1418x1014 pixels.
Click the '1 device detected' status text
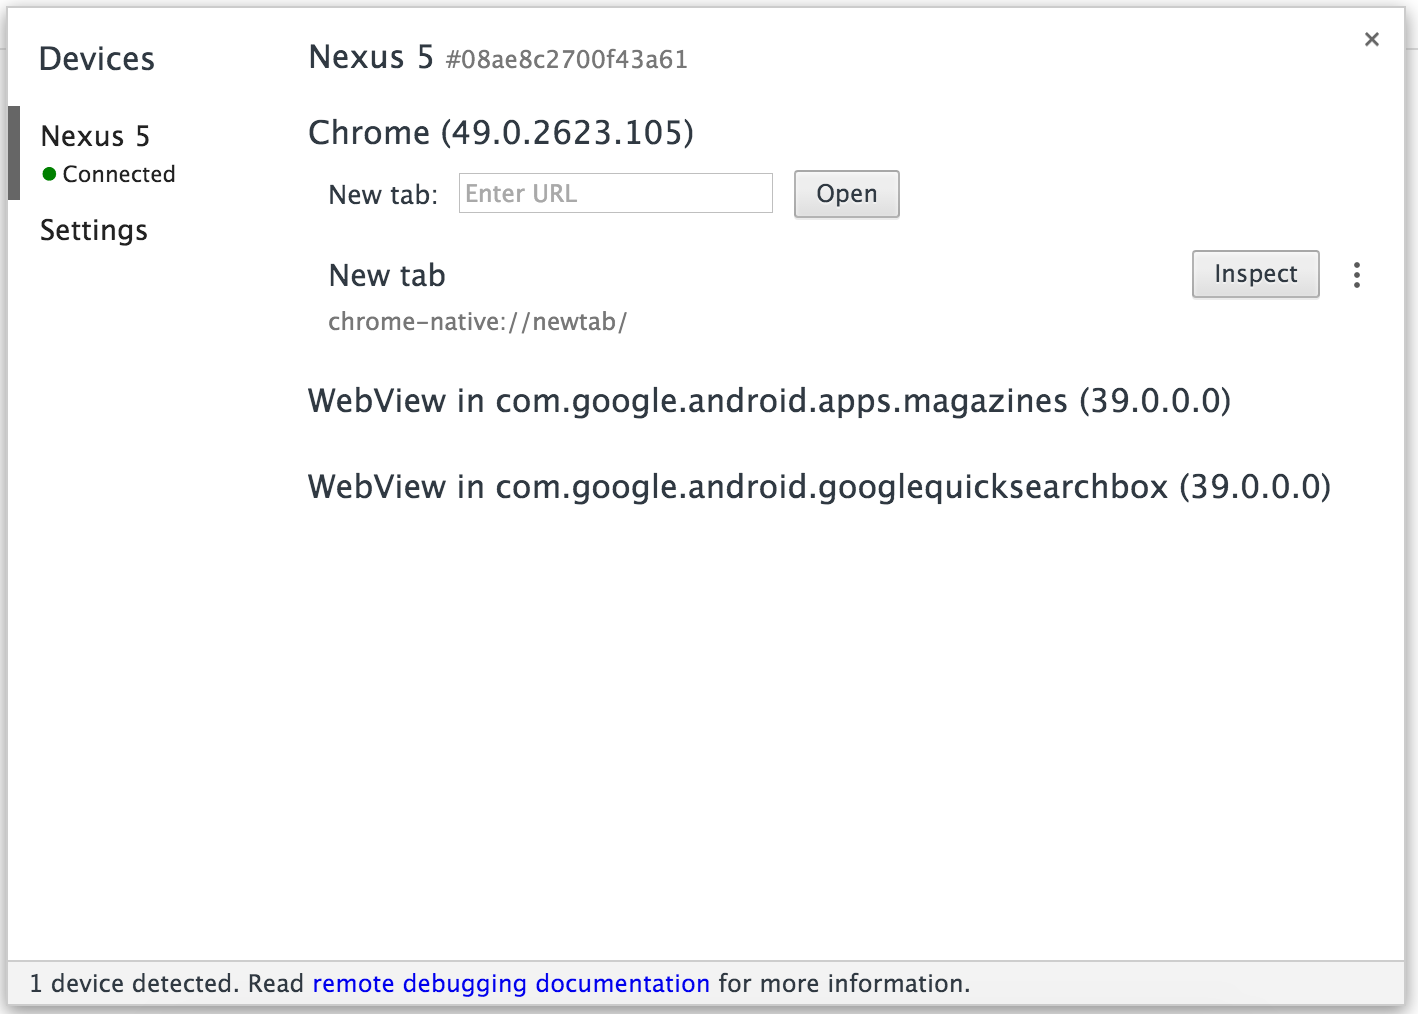(x=135, y=984)
